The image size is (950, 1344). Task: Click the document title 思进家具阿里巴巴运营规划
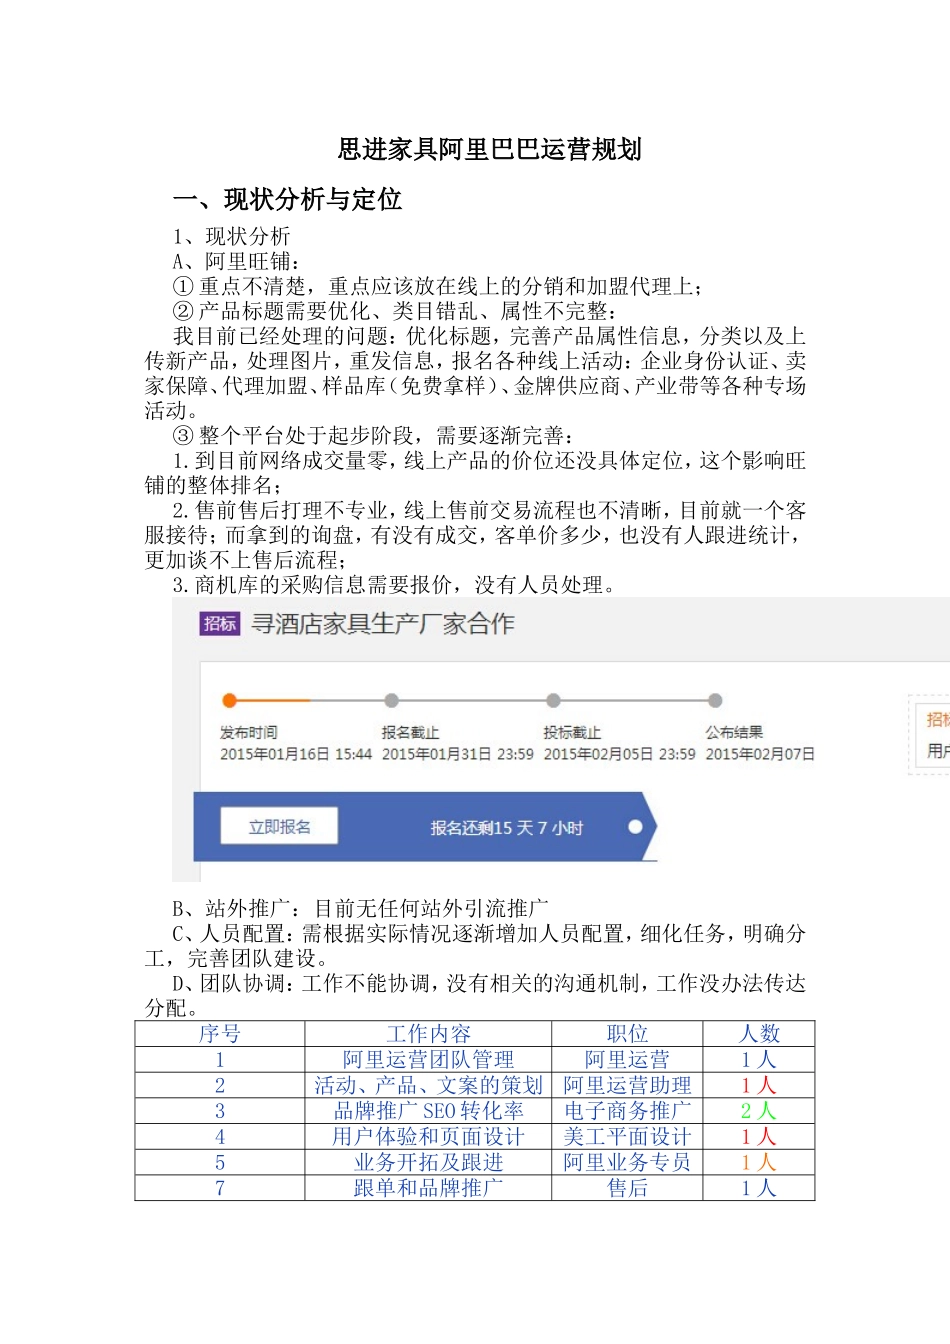tap(489, 150)
